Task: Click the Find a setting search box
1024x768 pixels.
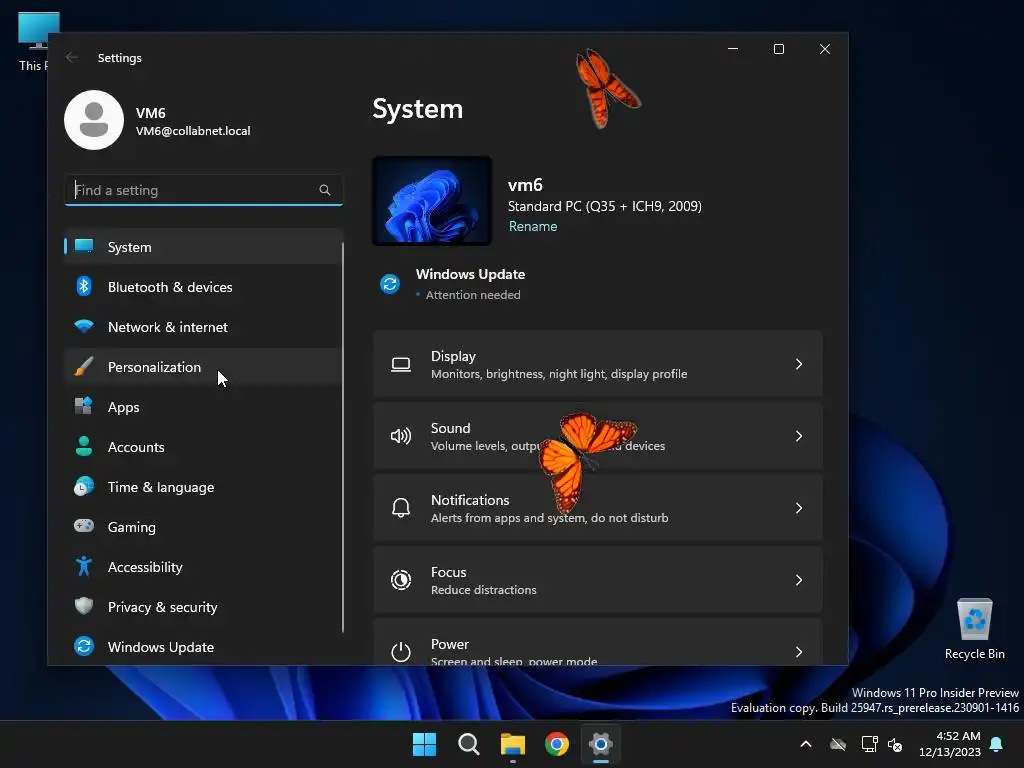Action: [x=204, y=190]
